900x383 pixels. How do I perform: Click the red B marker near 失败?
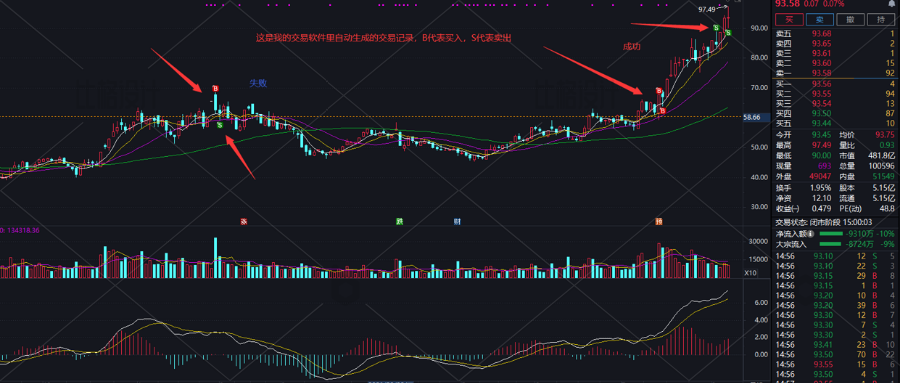tap(216, 88)
